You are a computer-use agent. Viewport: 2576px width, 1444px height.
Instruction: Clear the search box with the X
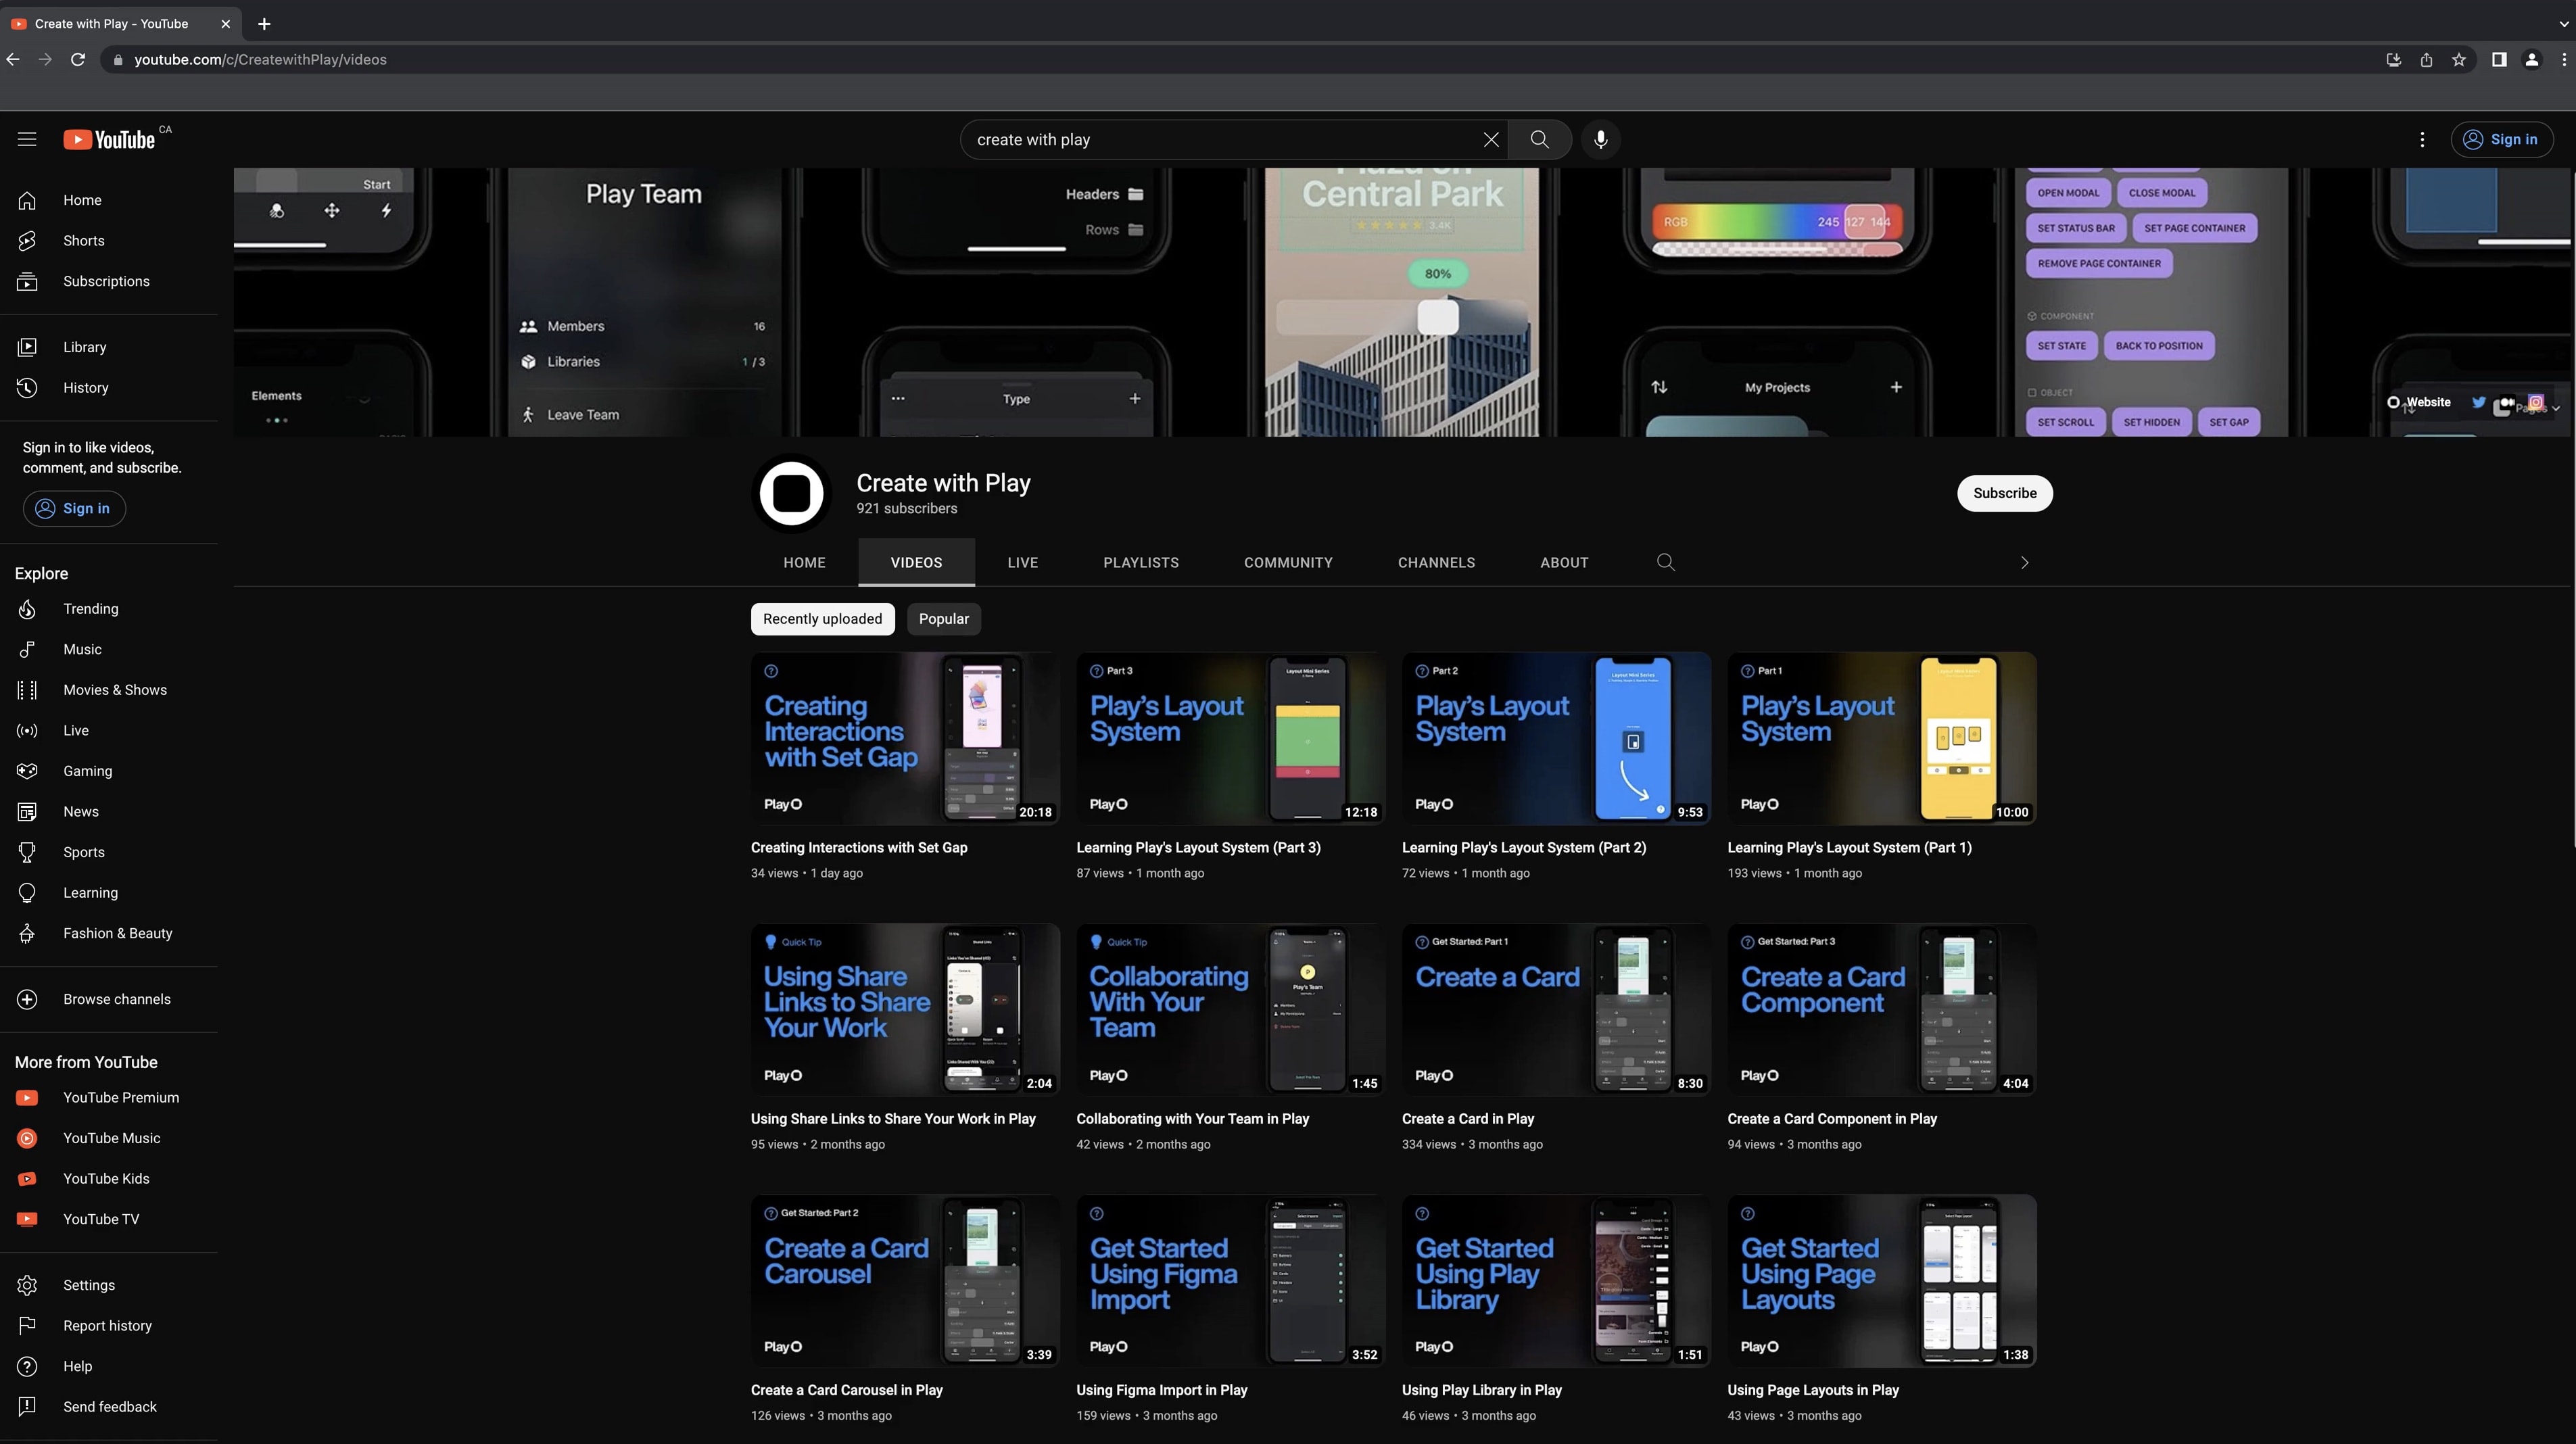point(1490,139)
